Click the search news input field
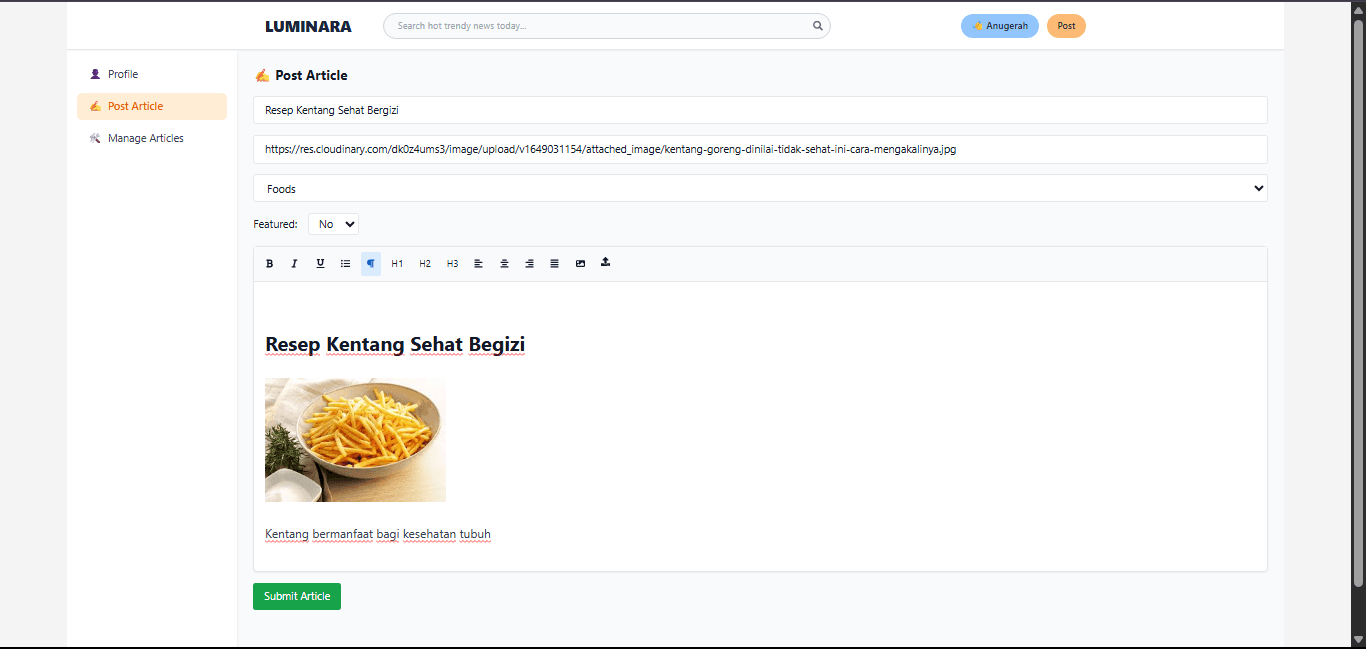Viewport: 1366px width, 649px height. click(600, 26)
